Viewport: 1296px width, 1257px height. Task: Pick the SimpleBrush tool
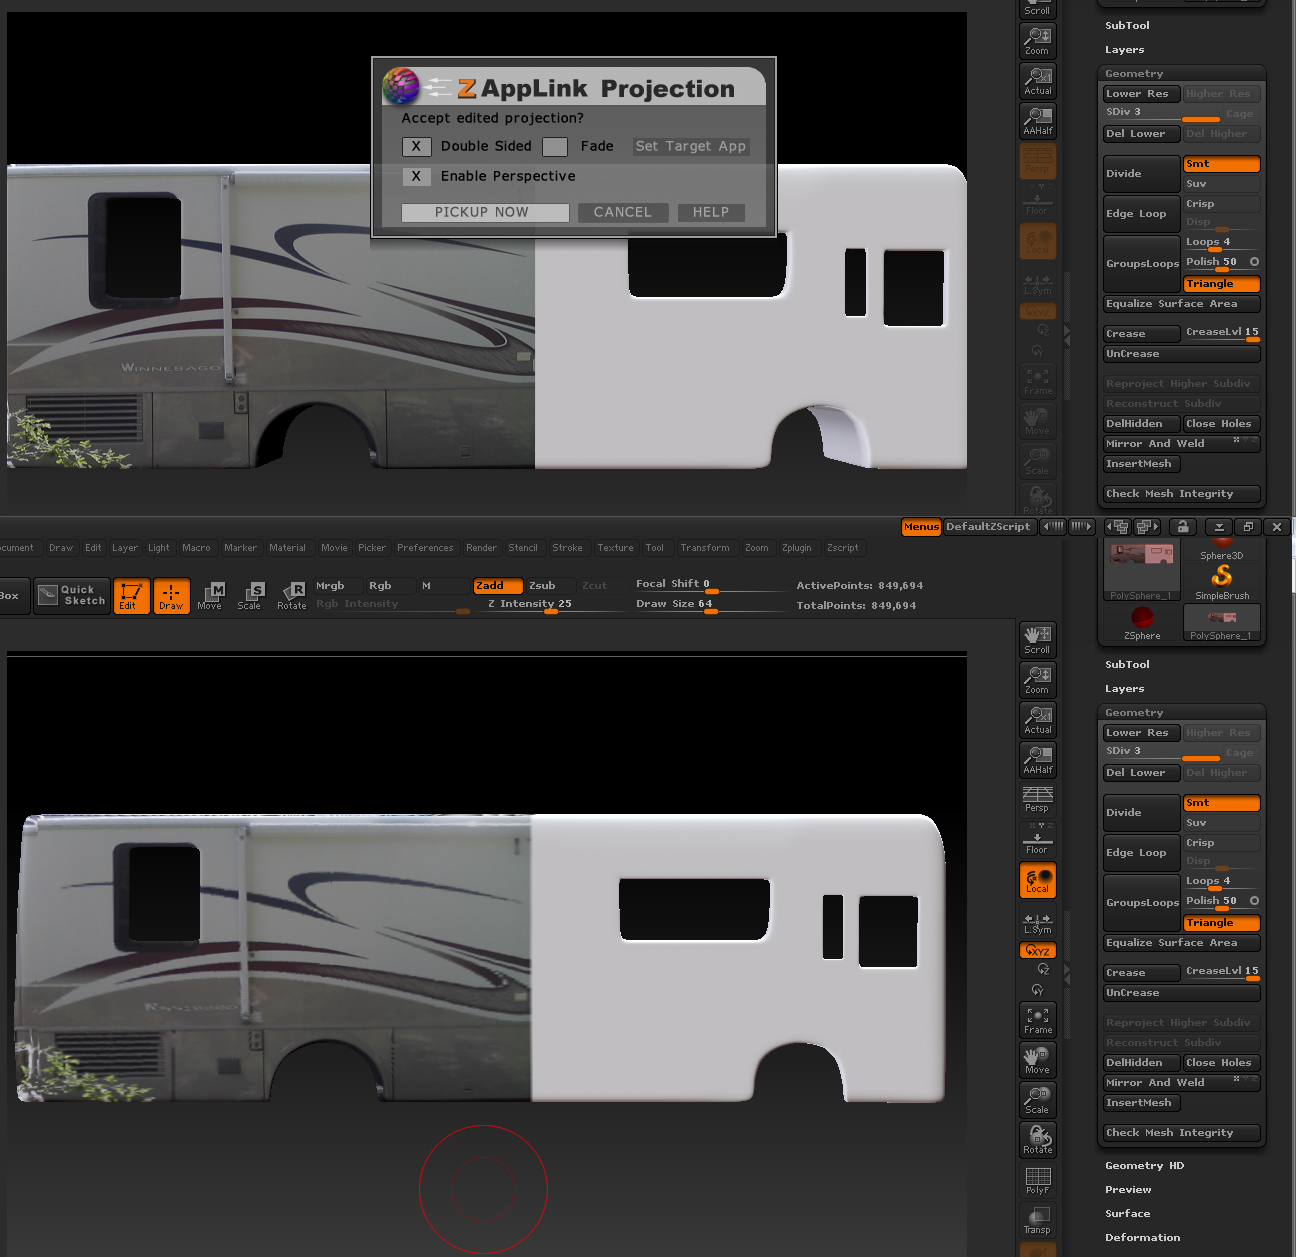pyautogui.click(x=1222, y=581)
